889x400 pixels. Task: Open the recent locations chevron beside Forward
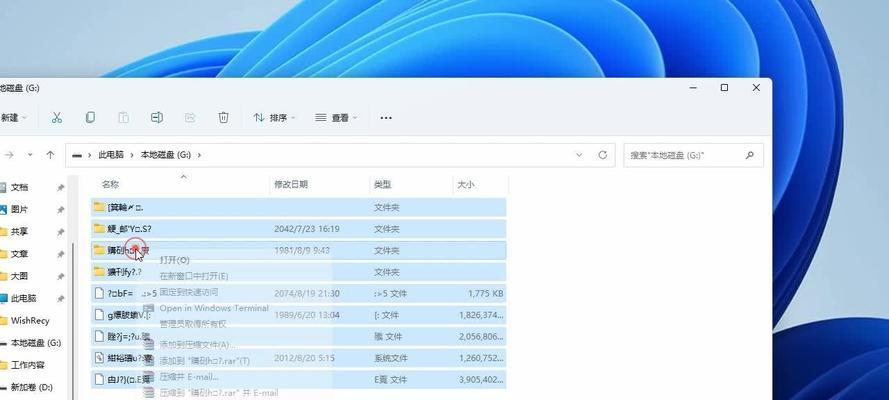(30, 155)
